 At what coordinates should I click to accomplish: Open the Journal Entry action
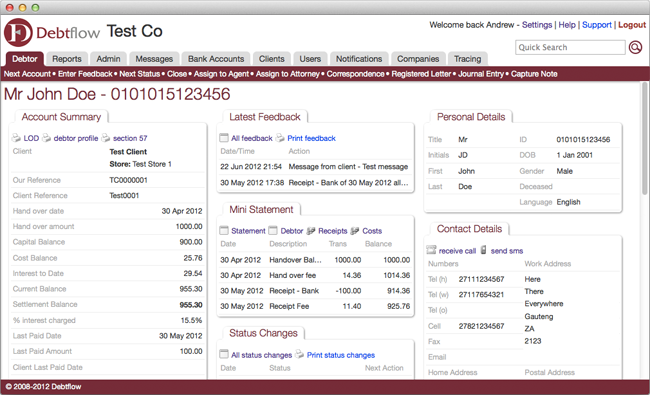tap(481, 74)
